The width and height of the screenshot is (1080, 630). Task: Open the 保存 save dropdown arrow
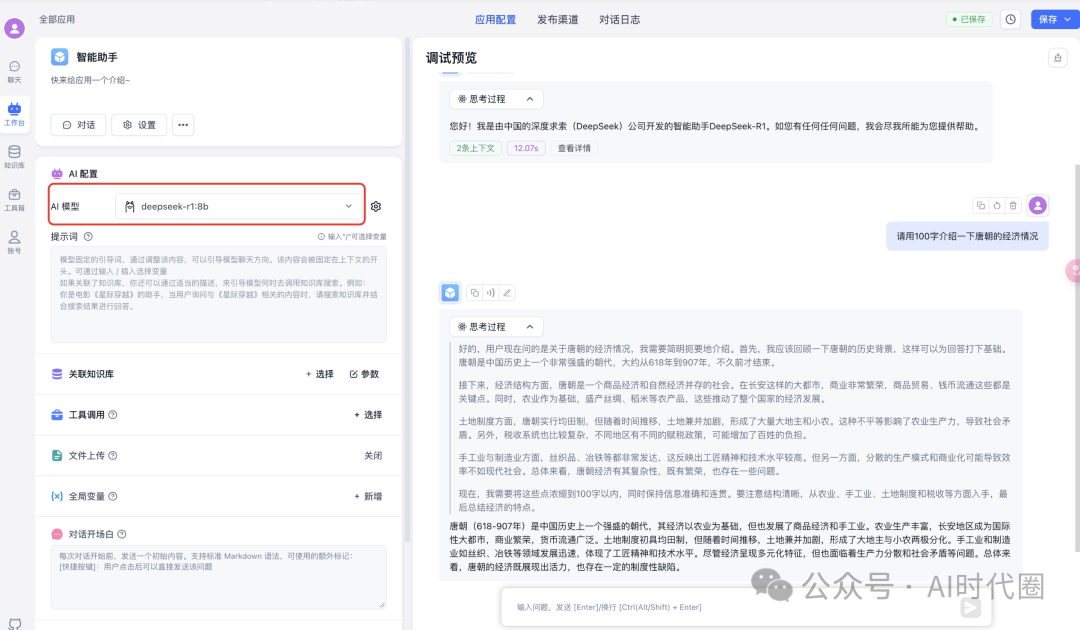pos(1068,19)
